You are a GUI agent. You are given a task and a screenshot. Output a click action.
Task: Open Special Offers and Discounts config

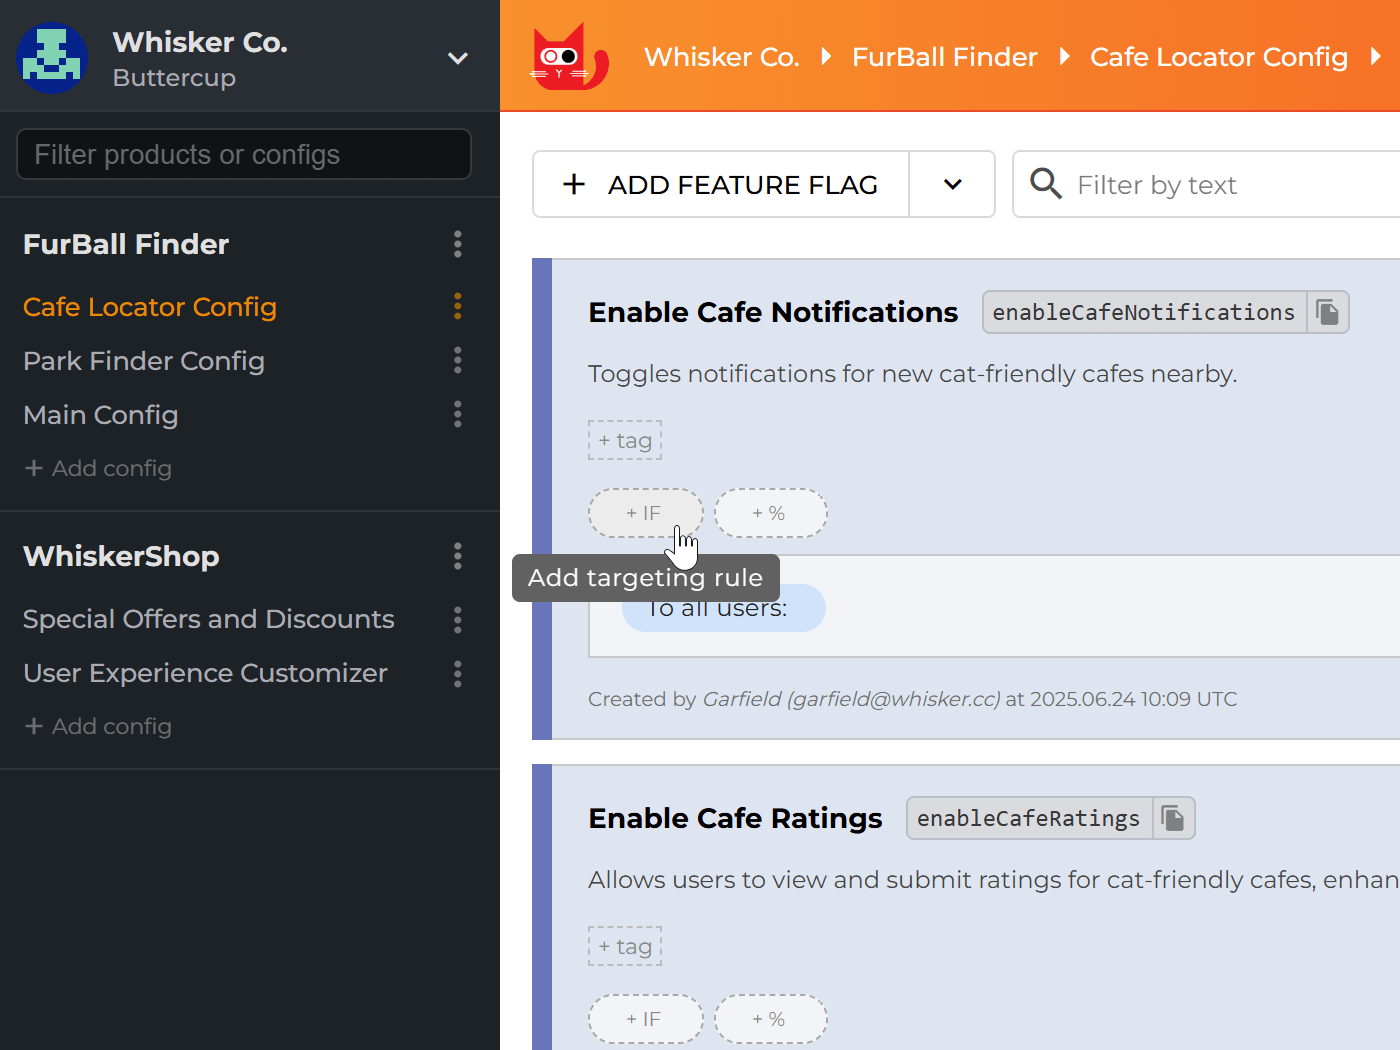click(209, 619)
